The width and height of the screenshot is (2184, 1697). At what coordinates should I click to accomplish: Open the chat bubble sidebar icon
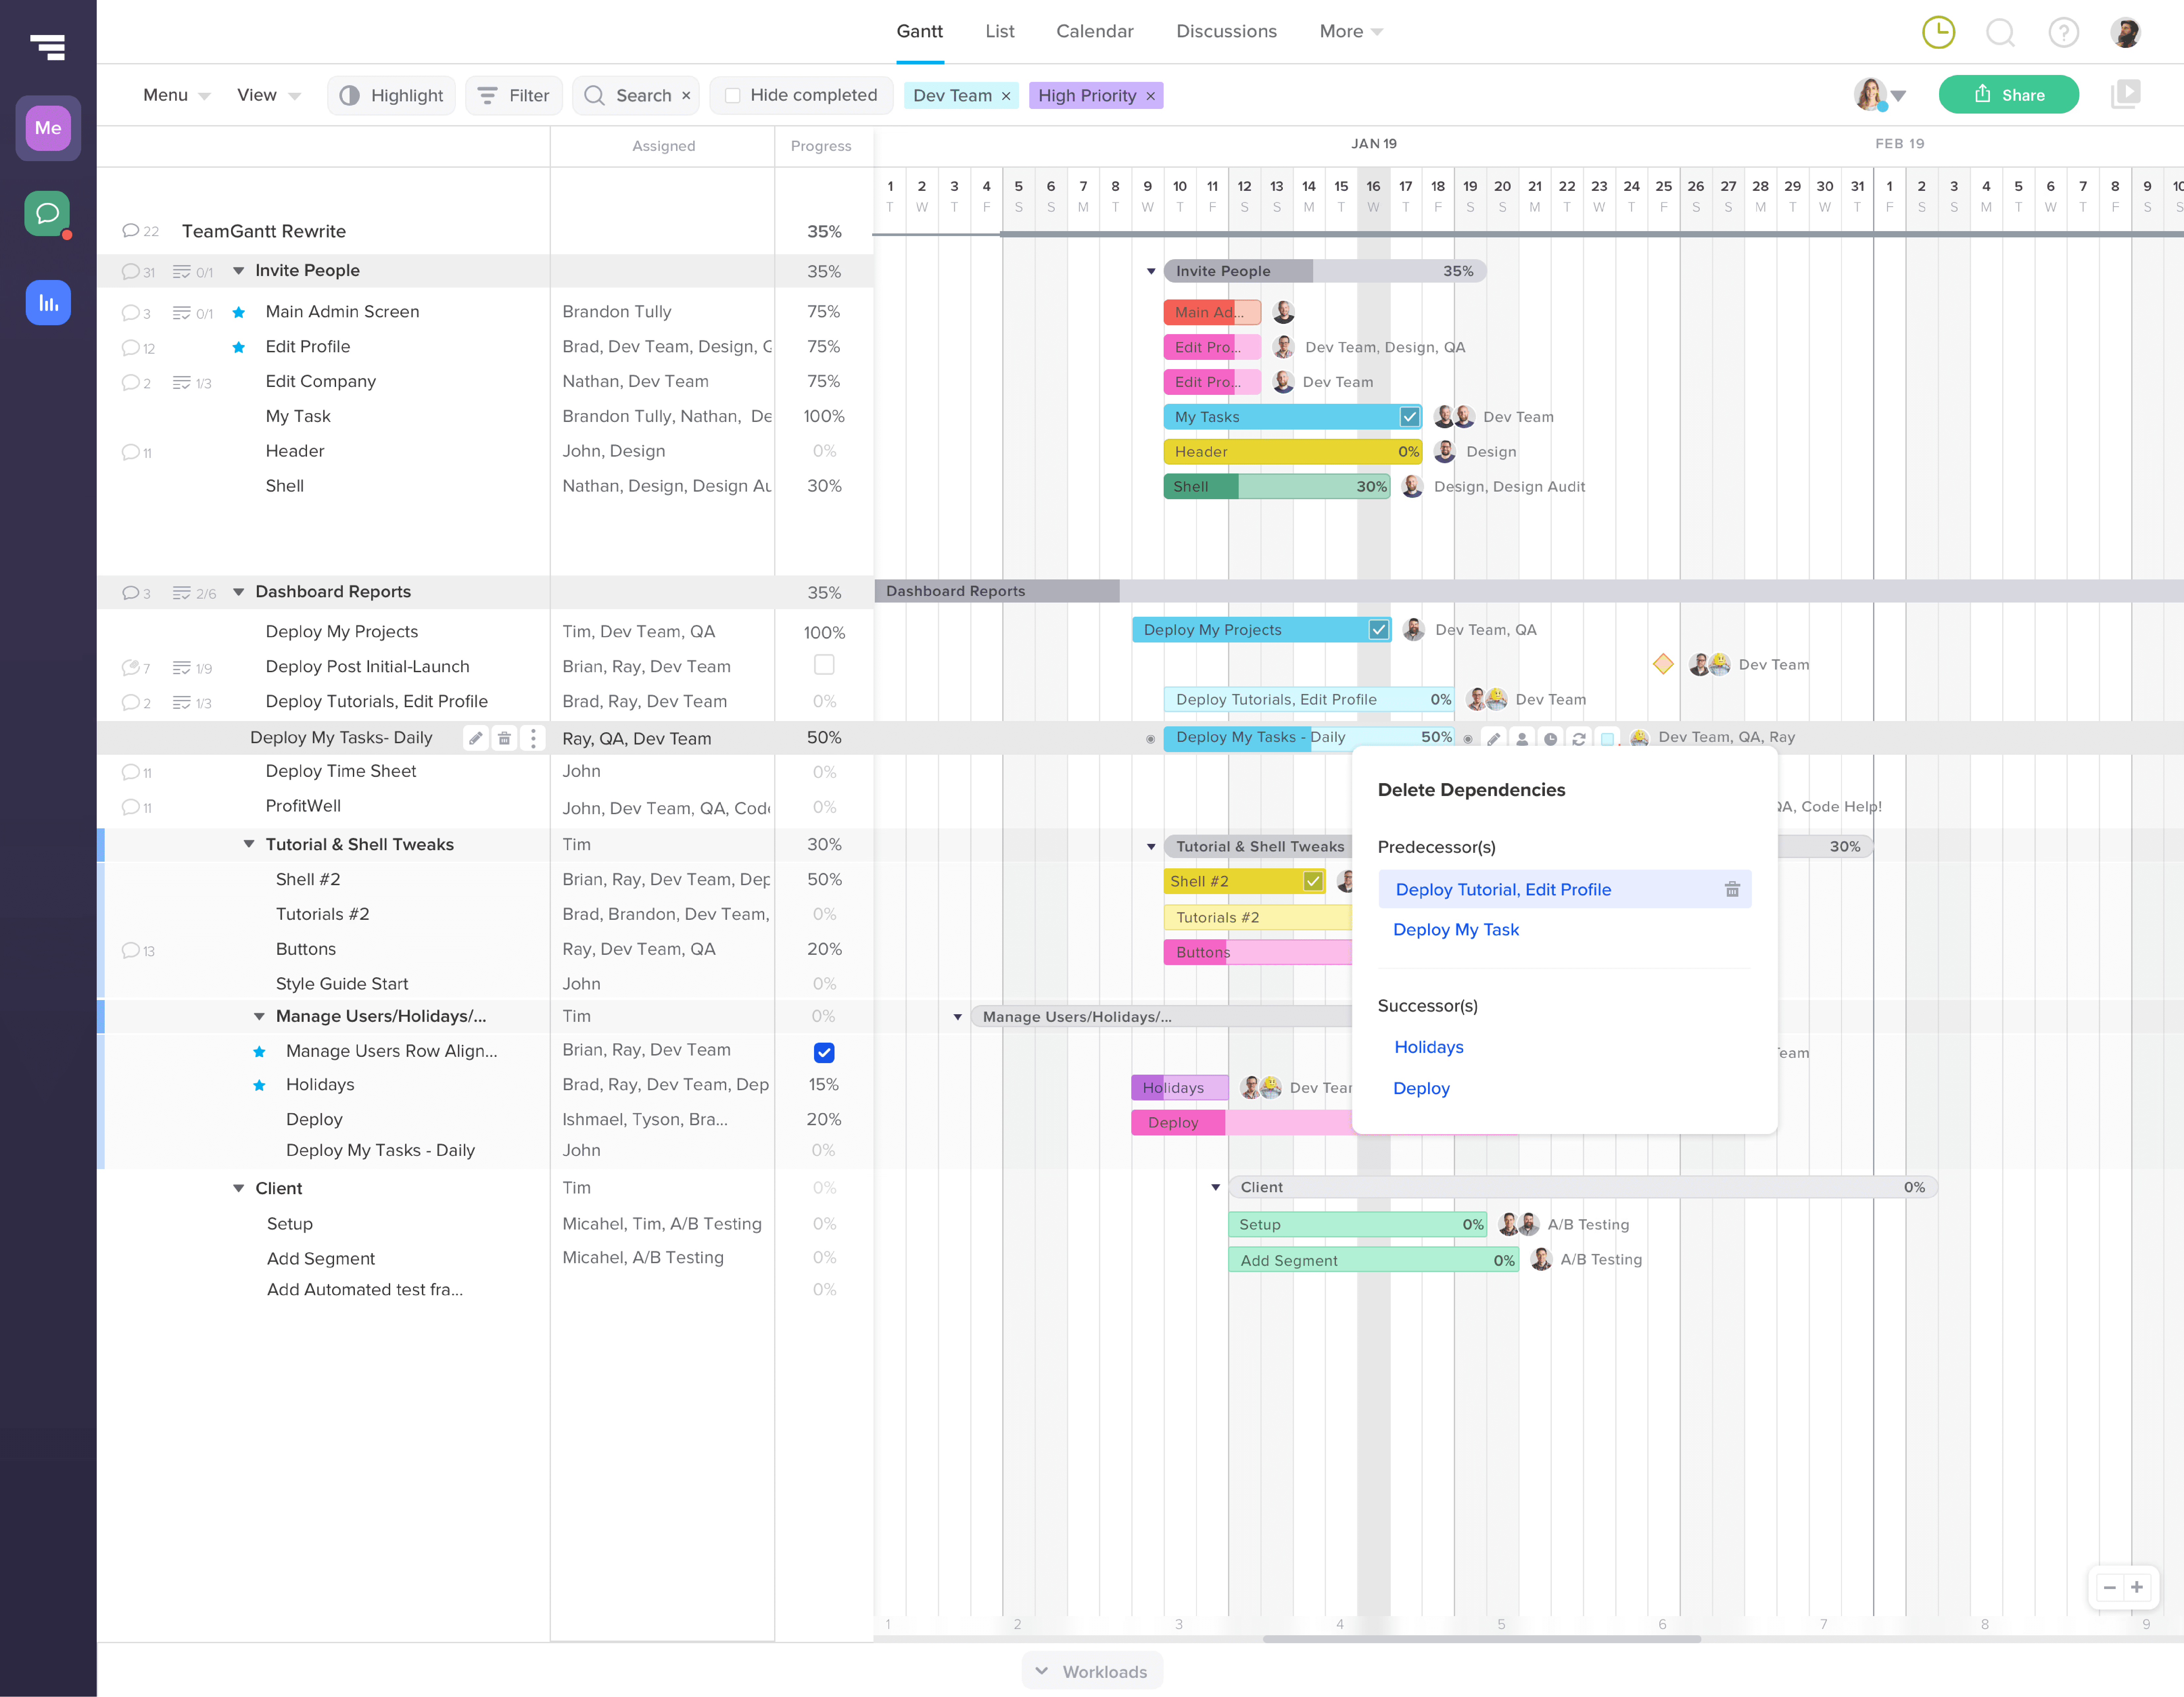47,213
